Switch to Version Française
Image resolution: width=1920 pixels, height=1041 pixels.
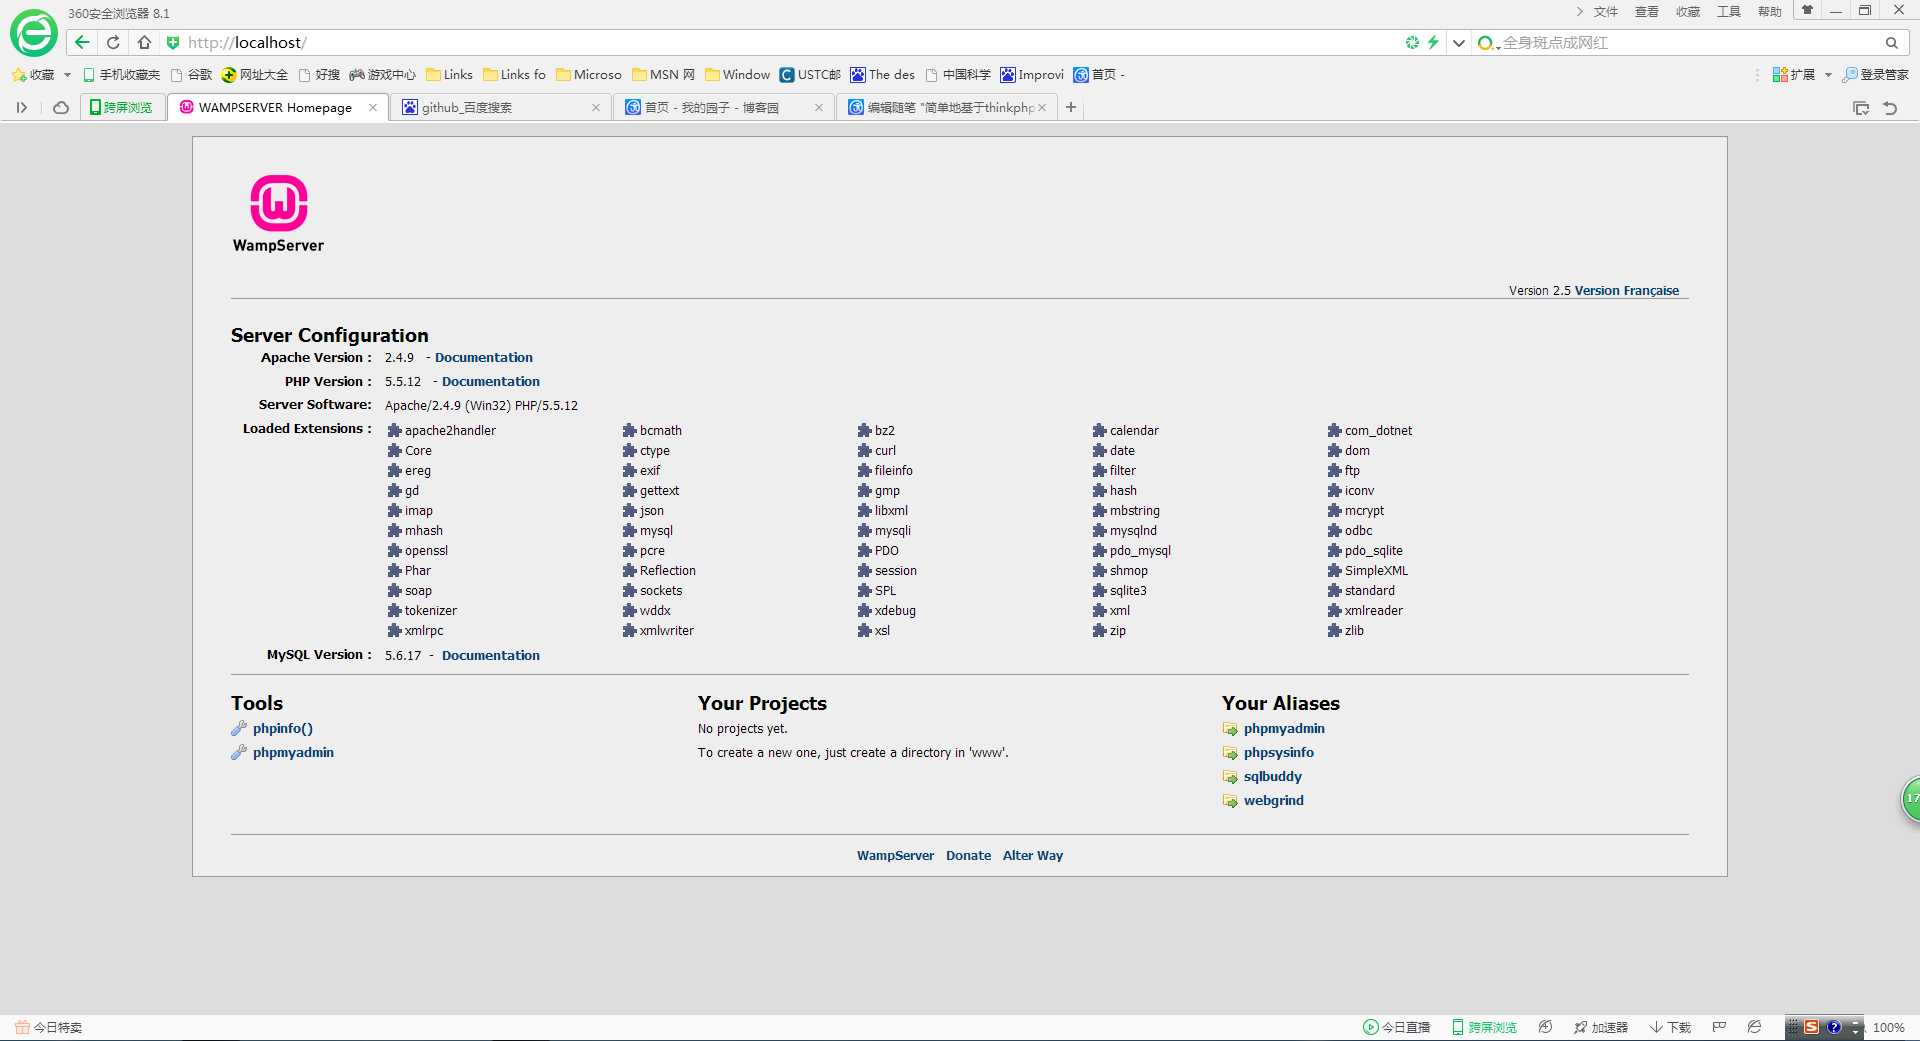tap(1626, 291)
